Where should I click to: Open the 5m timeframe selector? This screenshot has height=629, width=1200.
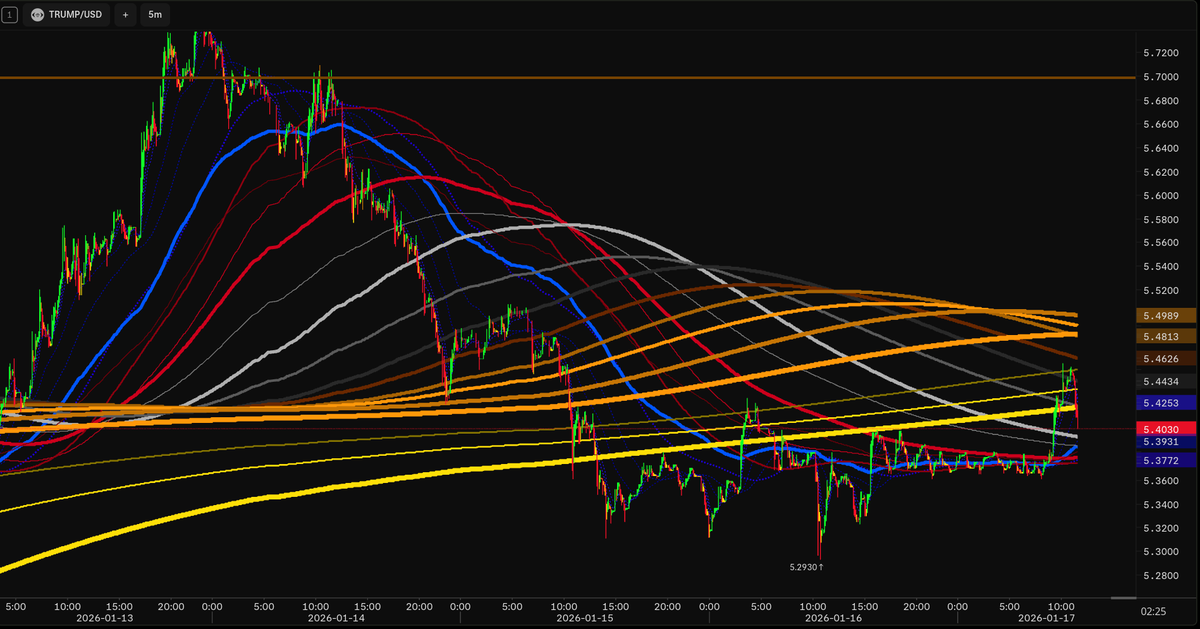coord(154,15)
